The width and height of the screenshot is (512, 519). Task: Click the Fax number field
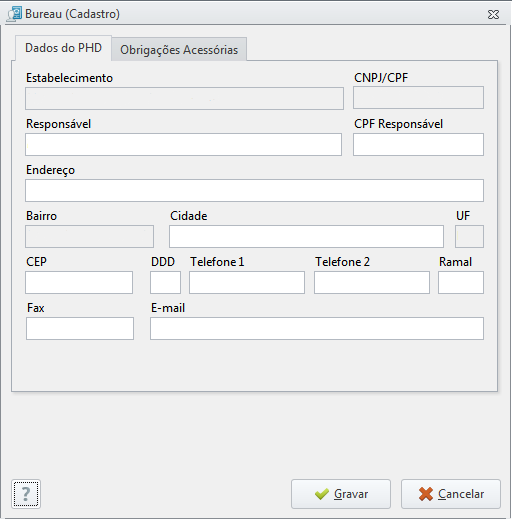point(80,328)
